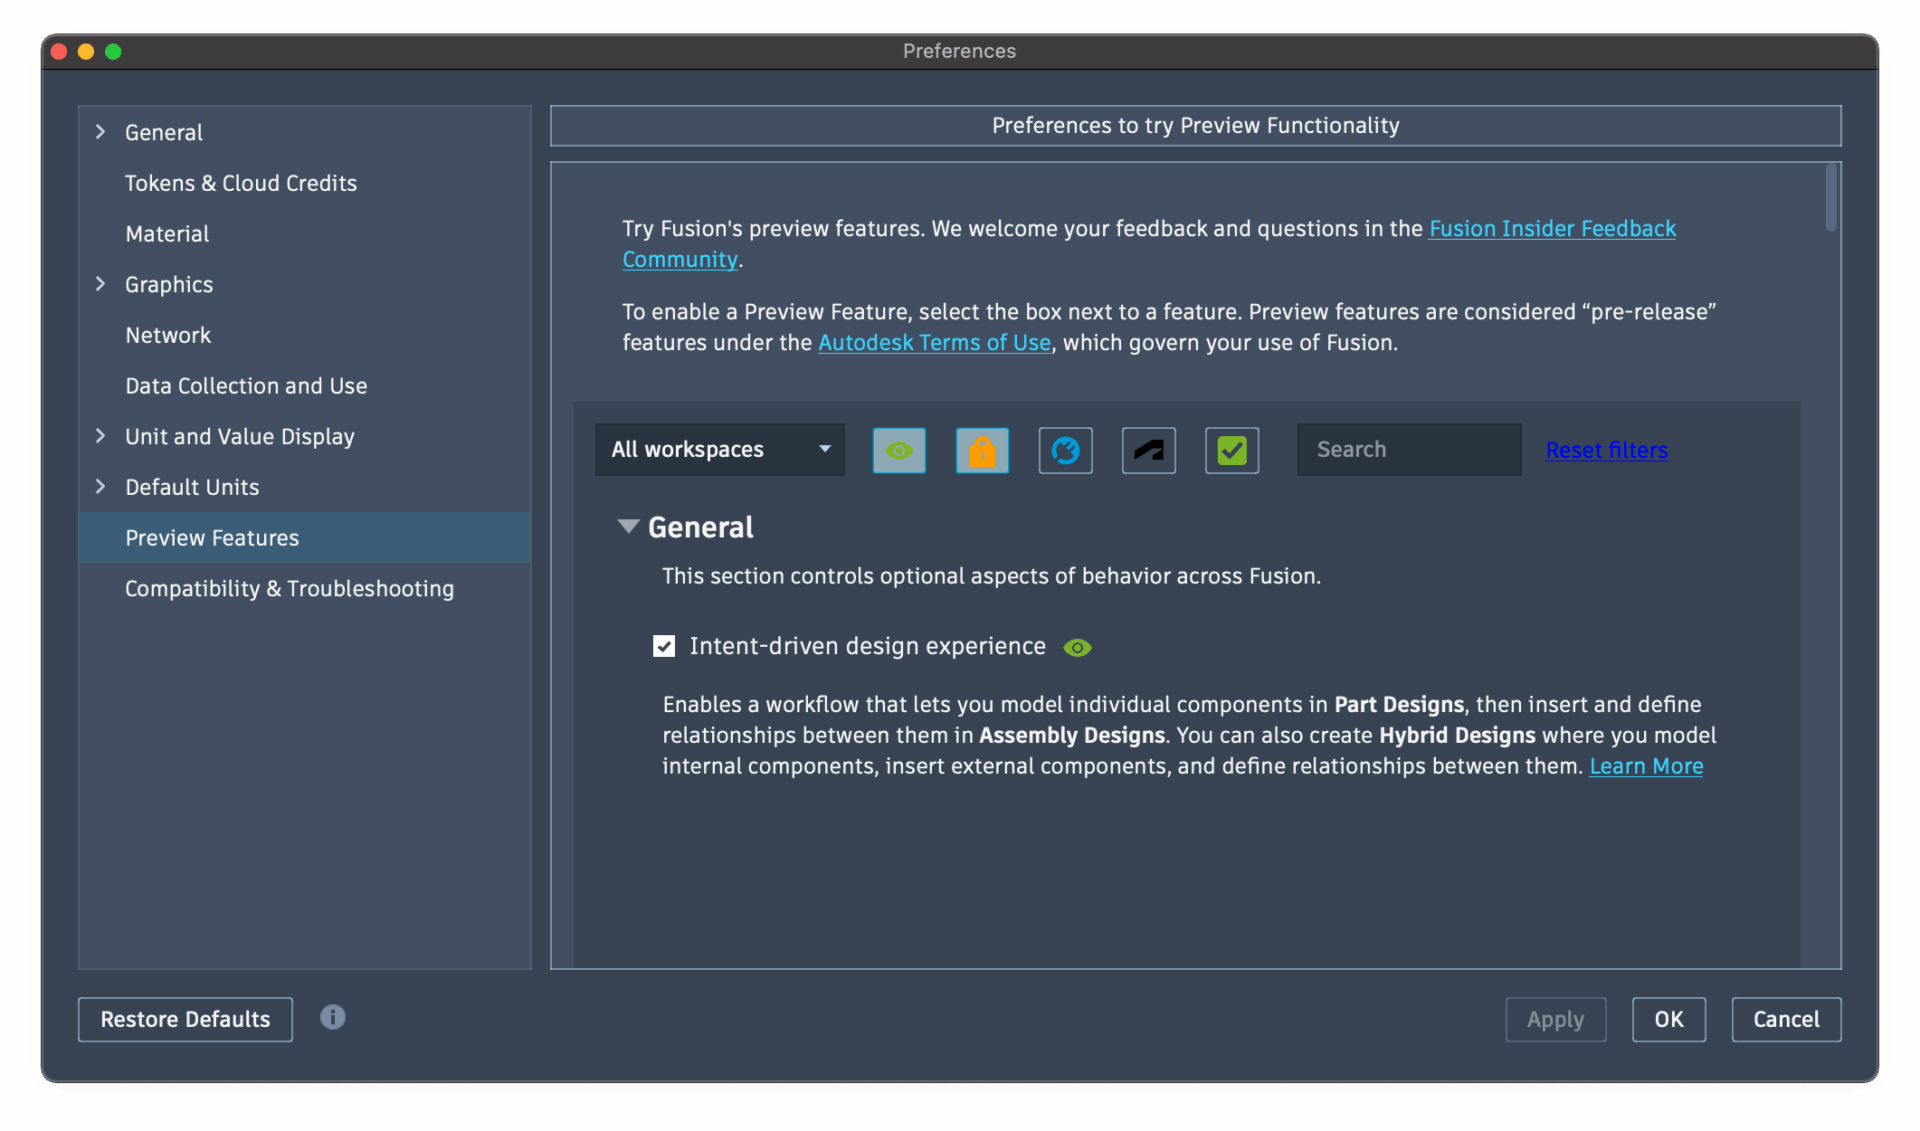Click the Reset filters link
Screen dimensions: 1920x1131
point(1606,450)
